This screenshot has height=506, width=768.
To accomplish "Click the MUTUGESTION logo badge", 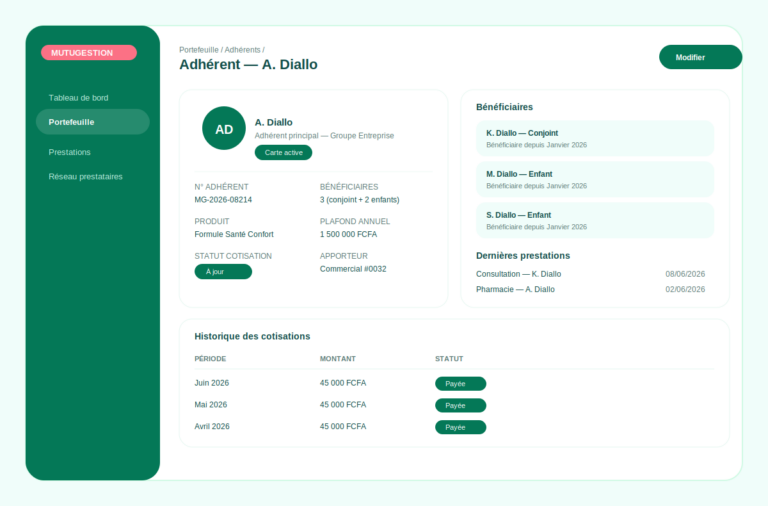I will click(89, 52).
